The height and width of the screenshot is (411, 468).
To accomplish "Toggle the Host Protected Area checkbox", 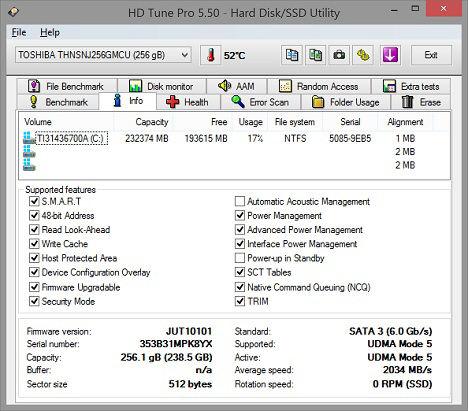I will (34, 258).
